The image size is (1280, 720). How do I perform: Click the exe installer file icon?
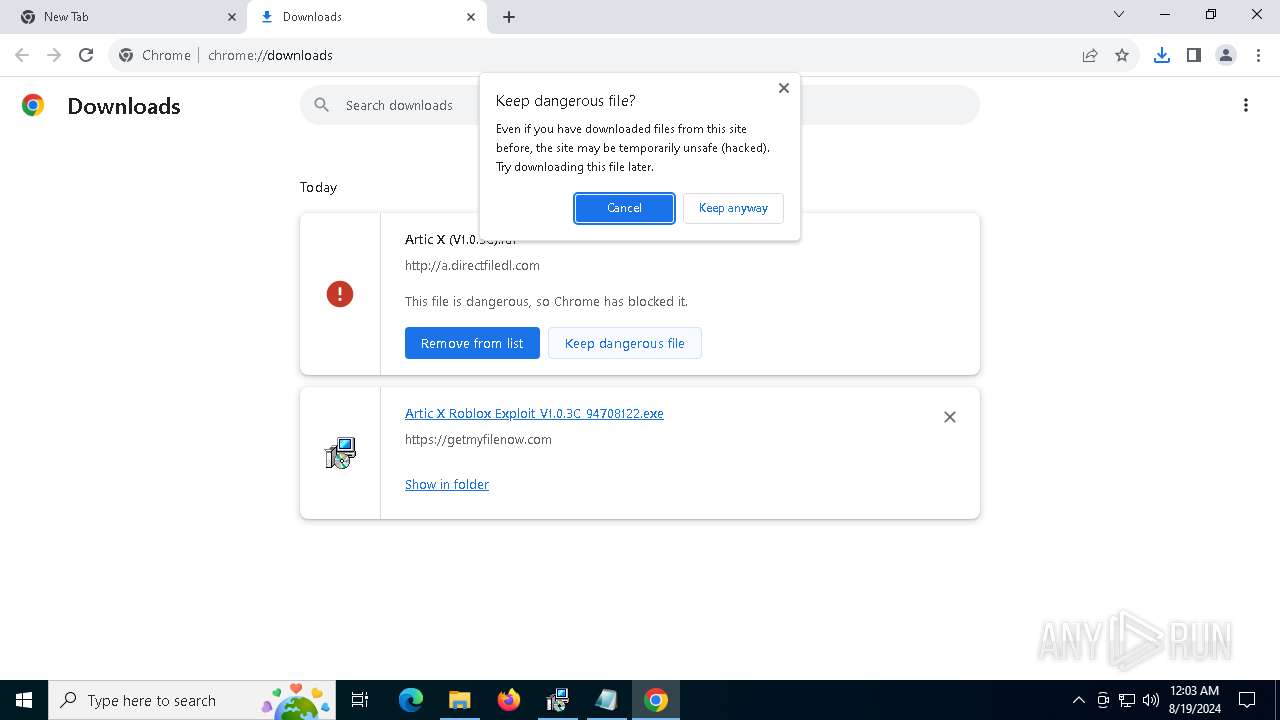click(x=340, y=453)
